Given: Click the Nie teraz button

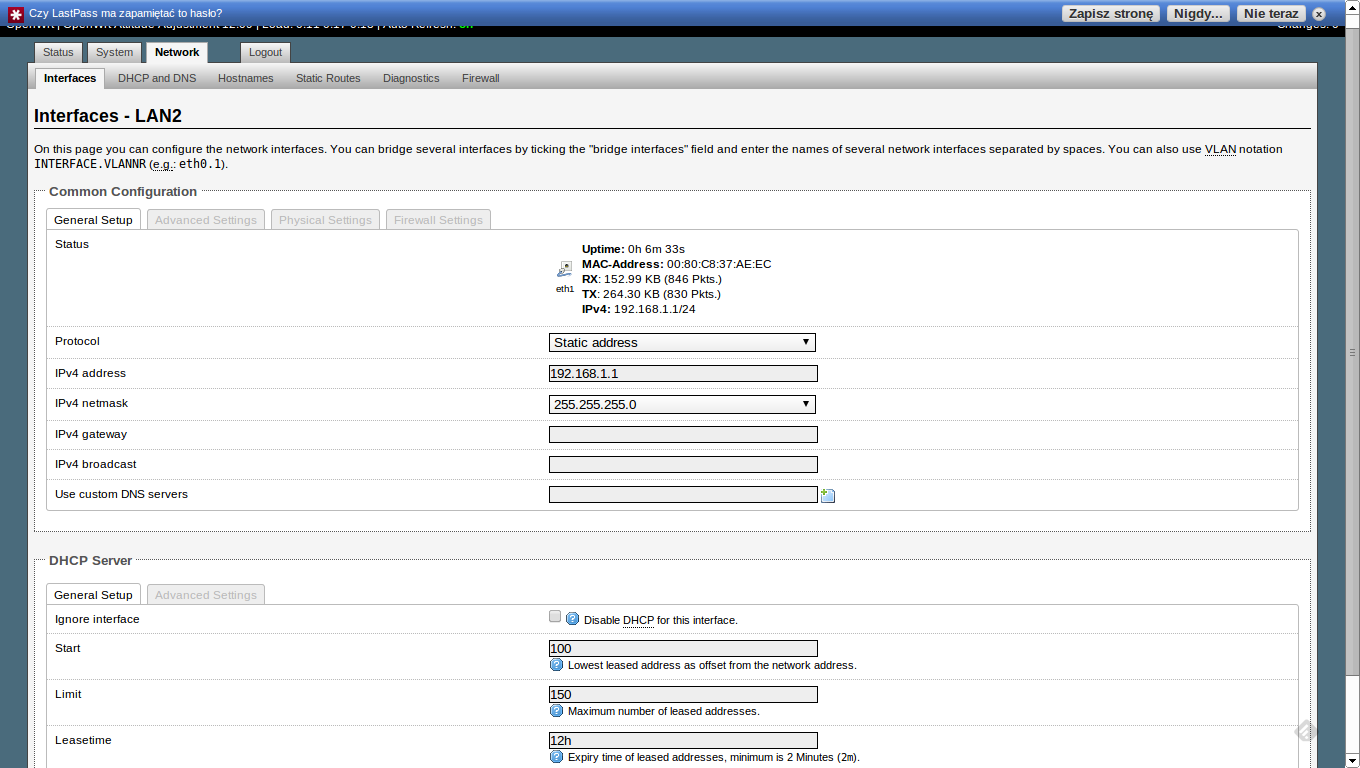Looking at the screenshot, I should point(1270,14).
